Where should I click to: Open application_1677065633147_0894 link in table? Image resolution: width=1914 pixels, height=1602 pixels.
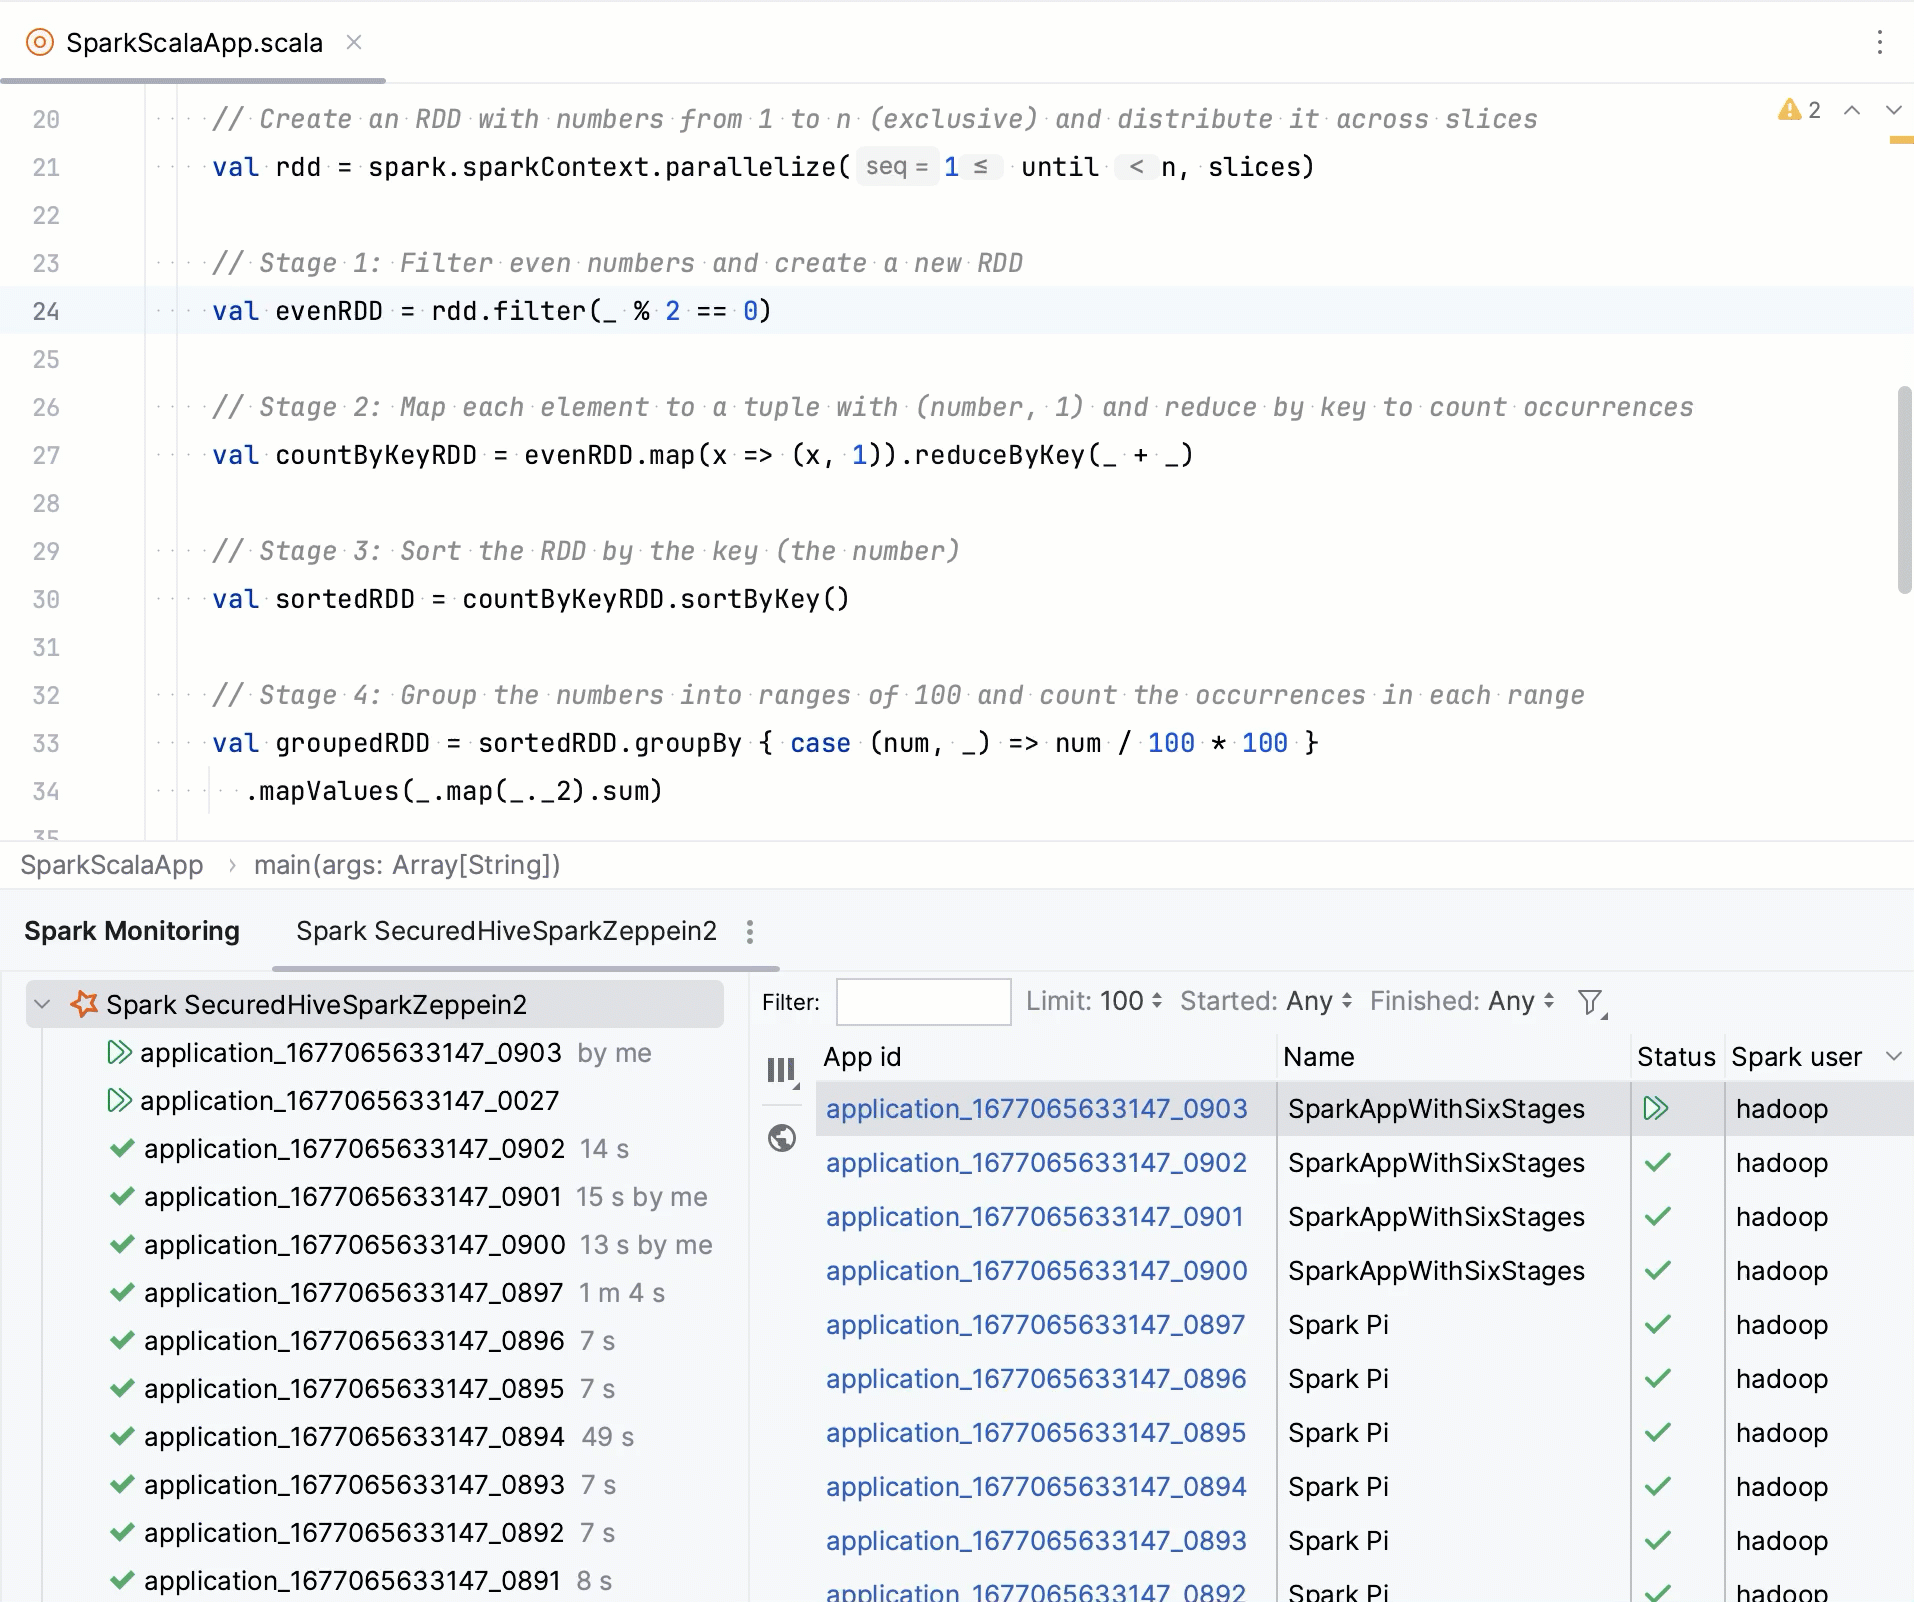pyautogui.click(x=1036, y=1487)
